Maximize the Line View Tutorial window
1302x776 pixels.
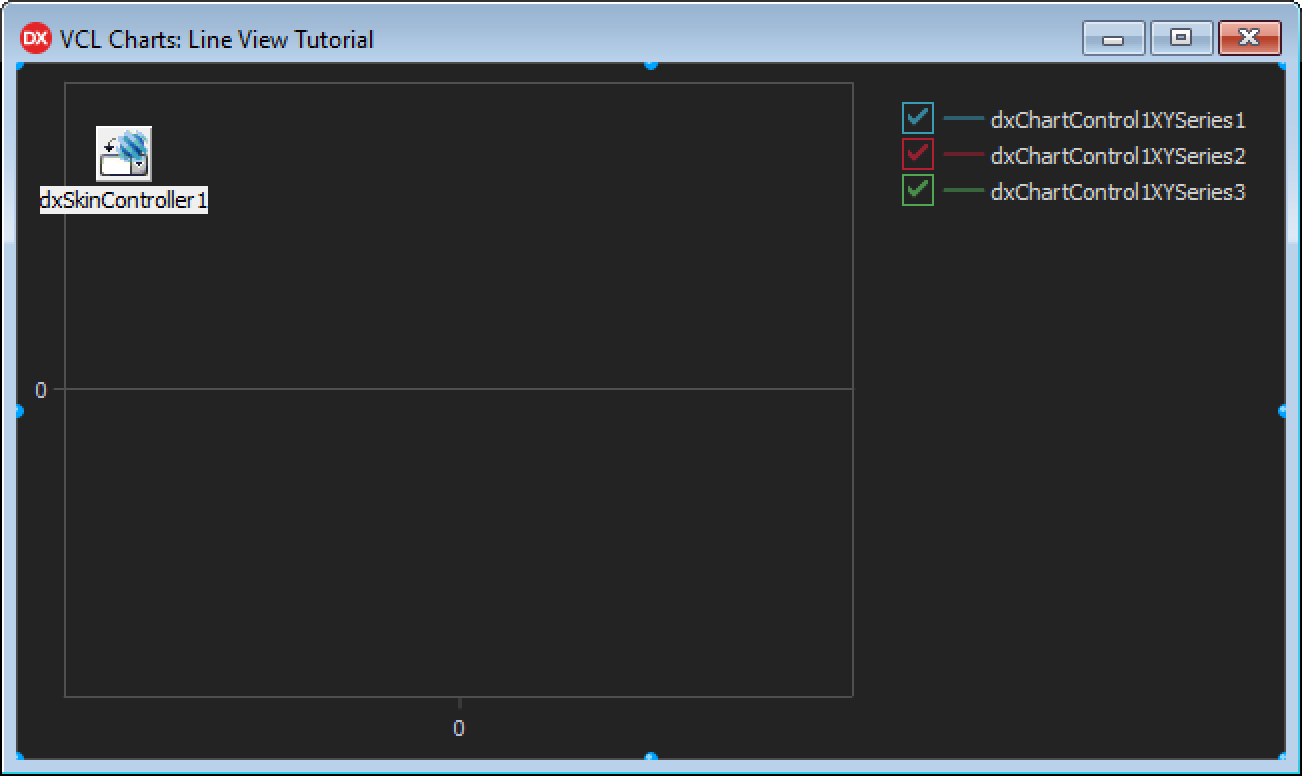(x=1181, y=39)
